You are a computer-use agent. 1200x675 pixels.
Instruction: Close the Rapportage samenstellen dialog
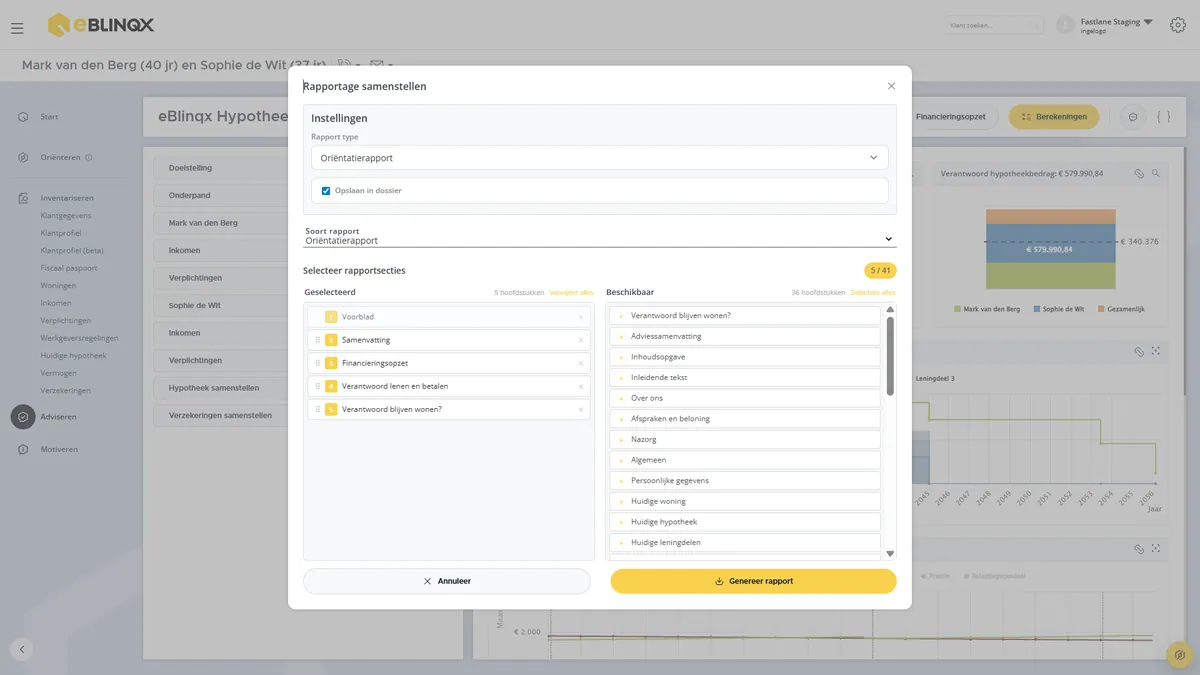(x=891, y=86)
